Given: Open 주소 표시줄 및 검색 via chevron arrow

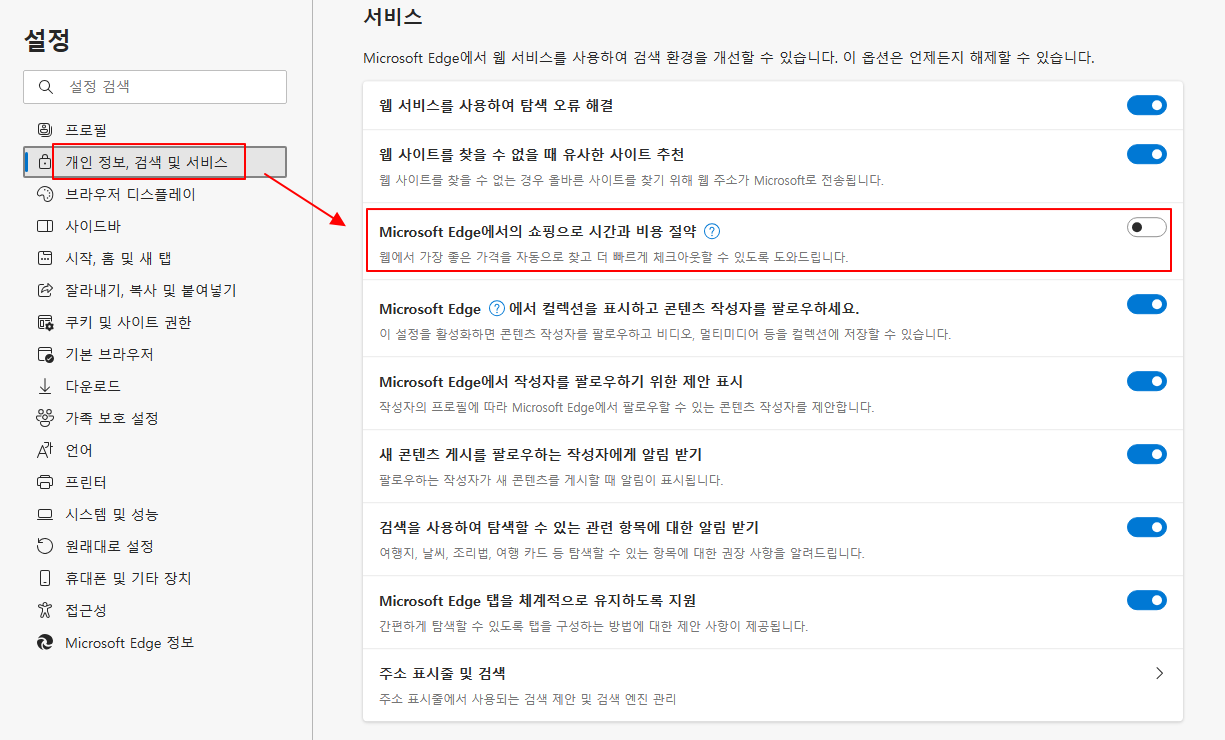Looking at the screenshot, I should pyautogui.click(x=1159, y=673).
